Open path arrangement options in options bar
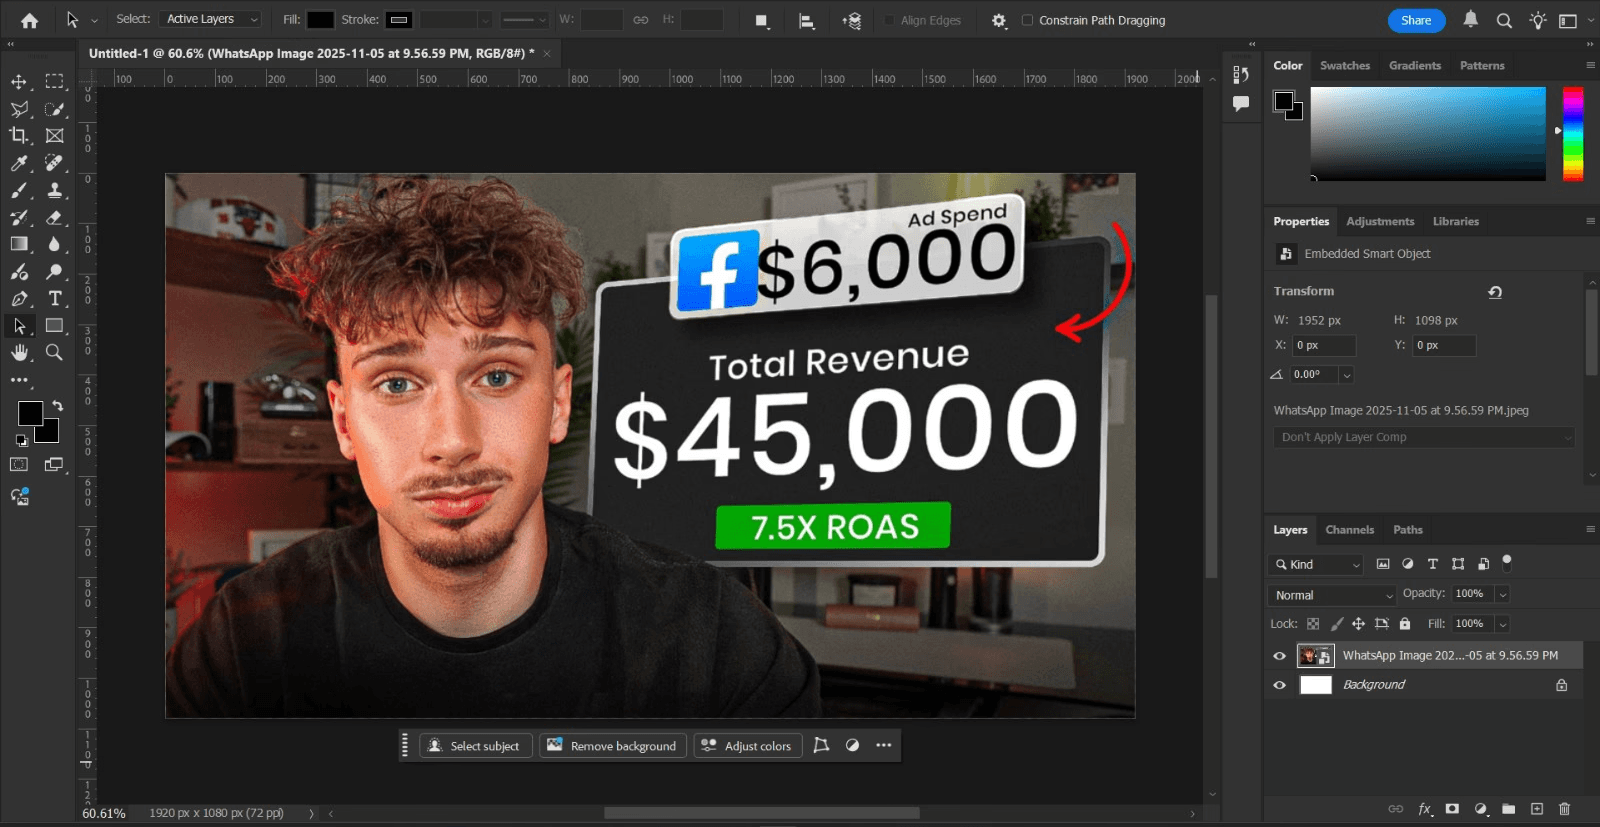 [852, 20]
